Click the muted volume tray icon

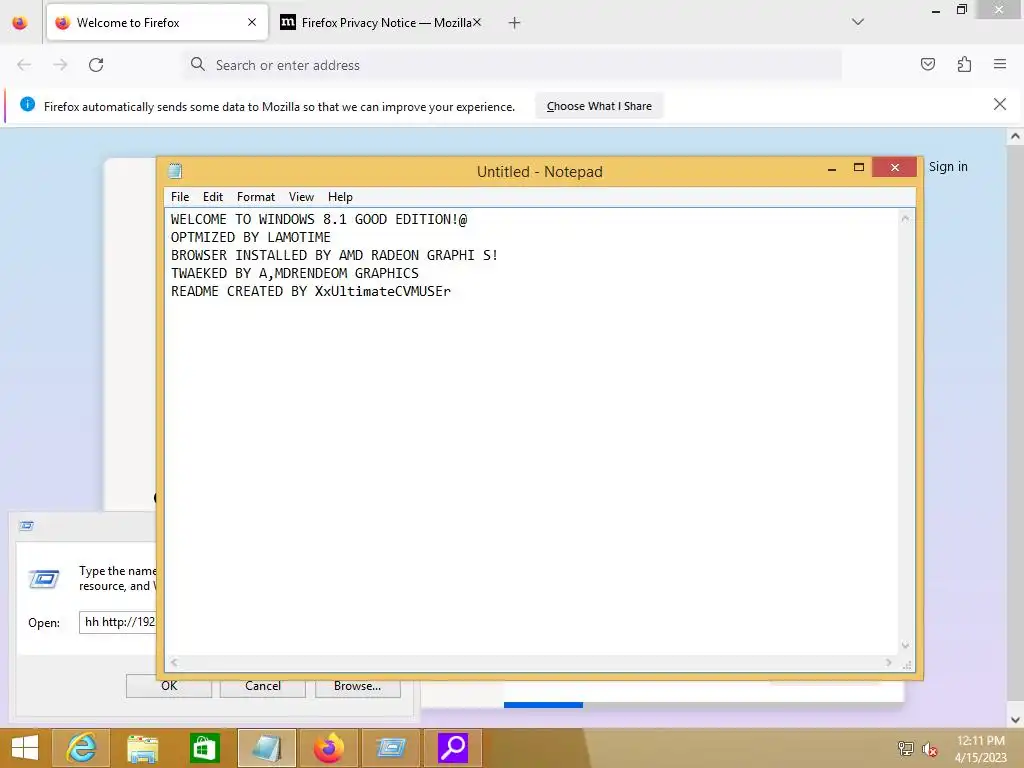pos(929,748)
